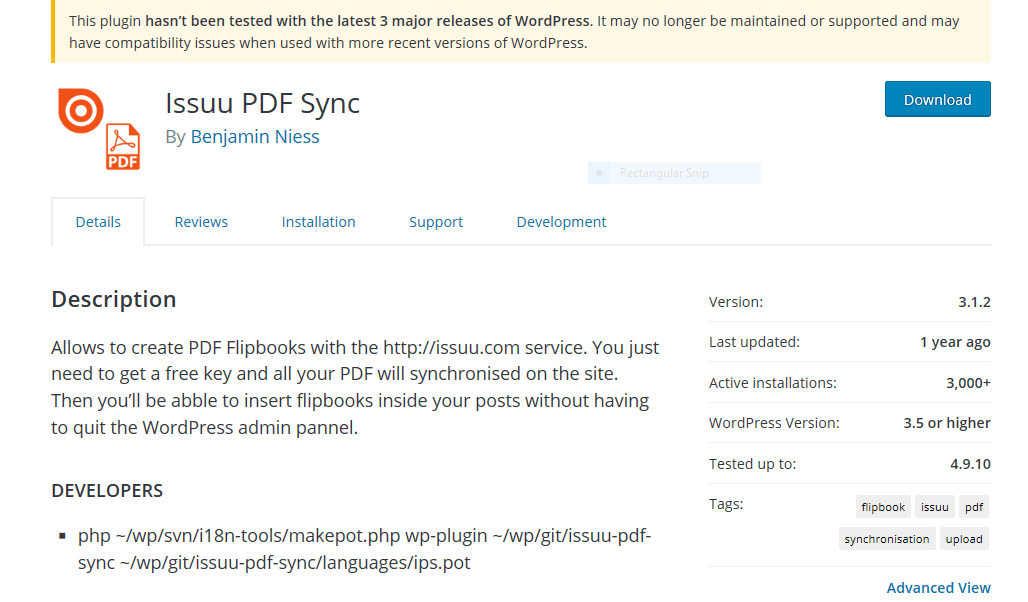Click the PDF file icon in the logo
Image resolution: width=1028 pixels, height=602 pixels.
(122, 145)
